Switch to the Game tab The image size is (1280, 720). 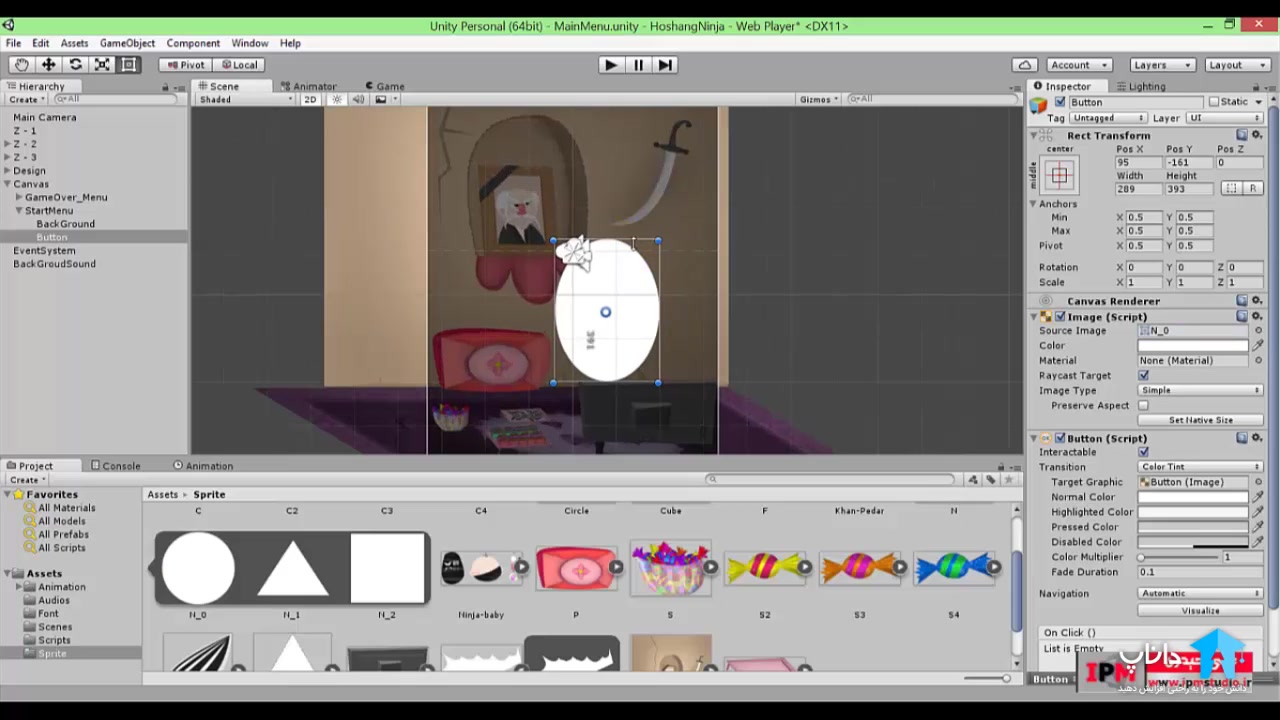[x=384, y=86]
